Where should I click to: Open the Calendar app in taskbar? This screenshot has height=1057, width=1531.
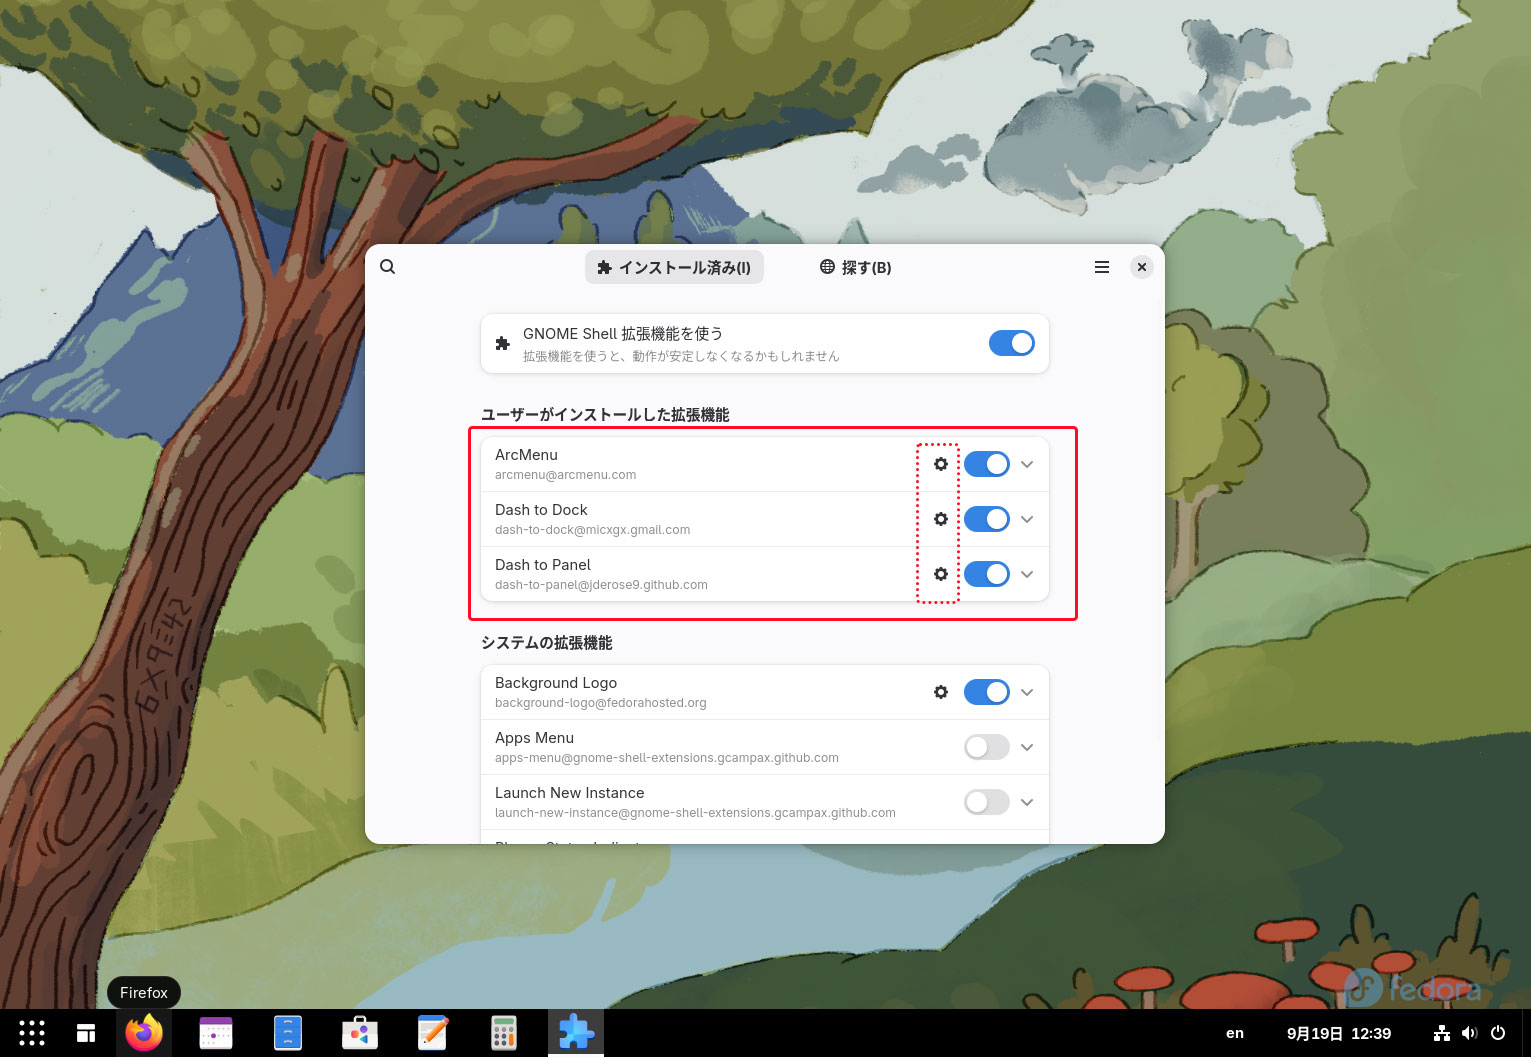click(x=216, y=1033)
